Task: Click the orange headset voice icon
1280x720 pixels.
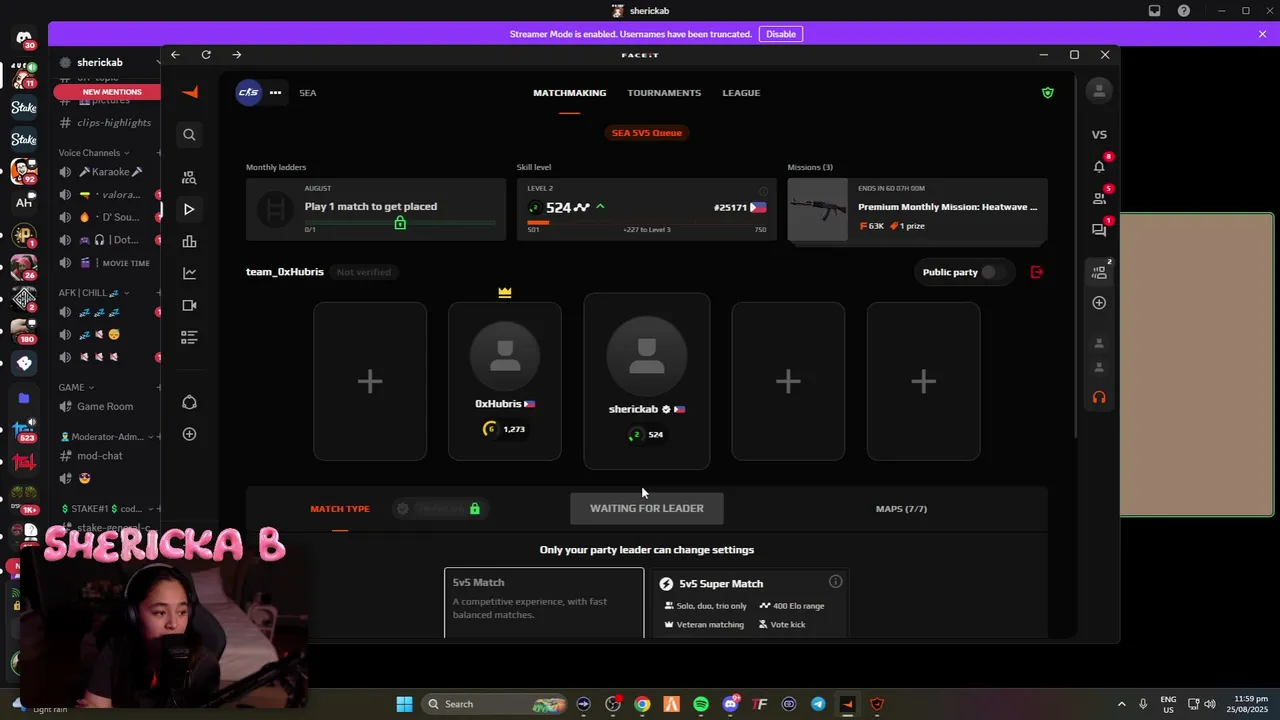Action: click(1099, 397)
